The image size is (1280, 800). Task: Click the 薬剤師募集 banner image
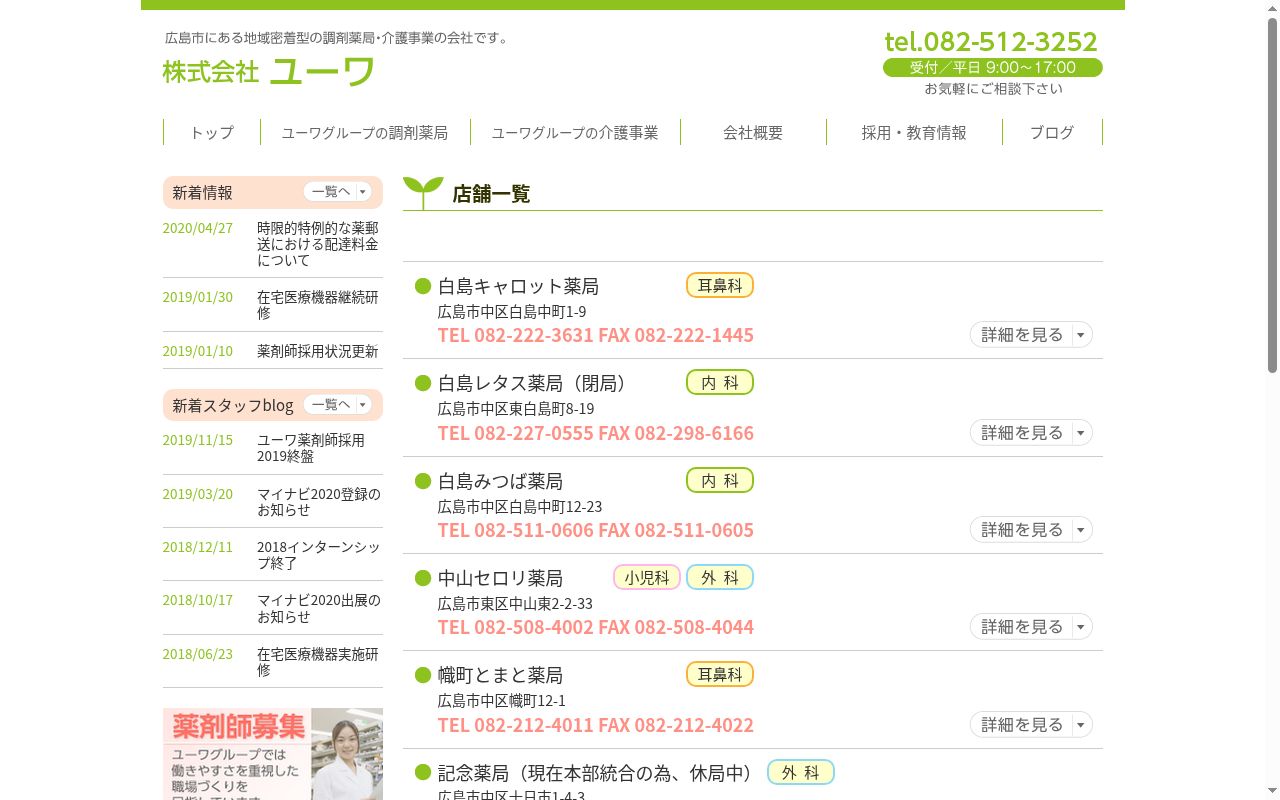(273, 754)
